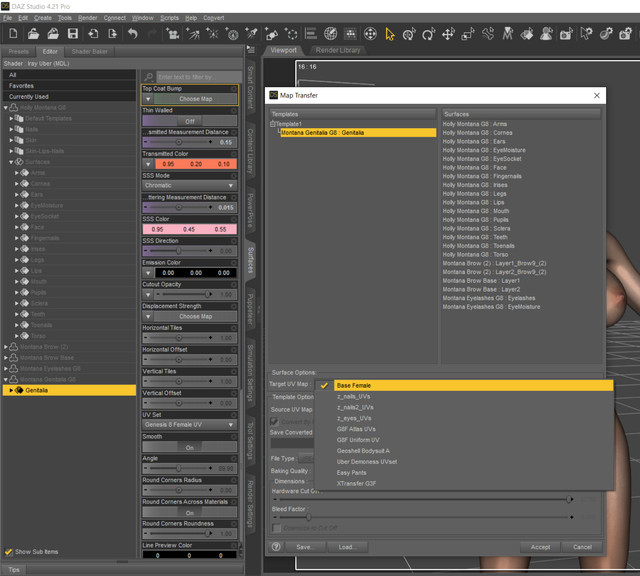640x576 pixels.
Task: Open the Smart Content side tab
Action: pyautogui.click(x=250, y=87)
